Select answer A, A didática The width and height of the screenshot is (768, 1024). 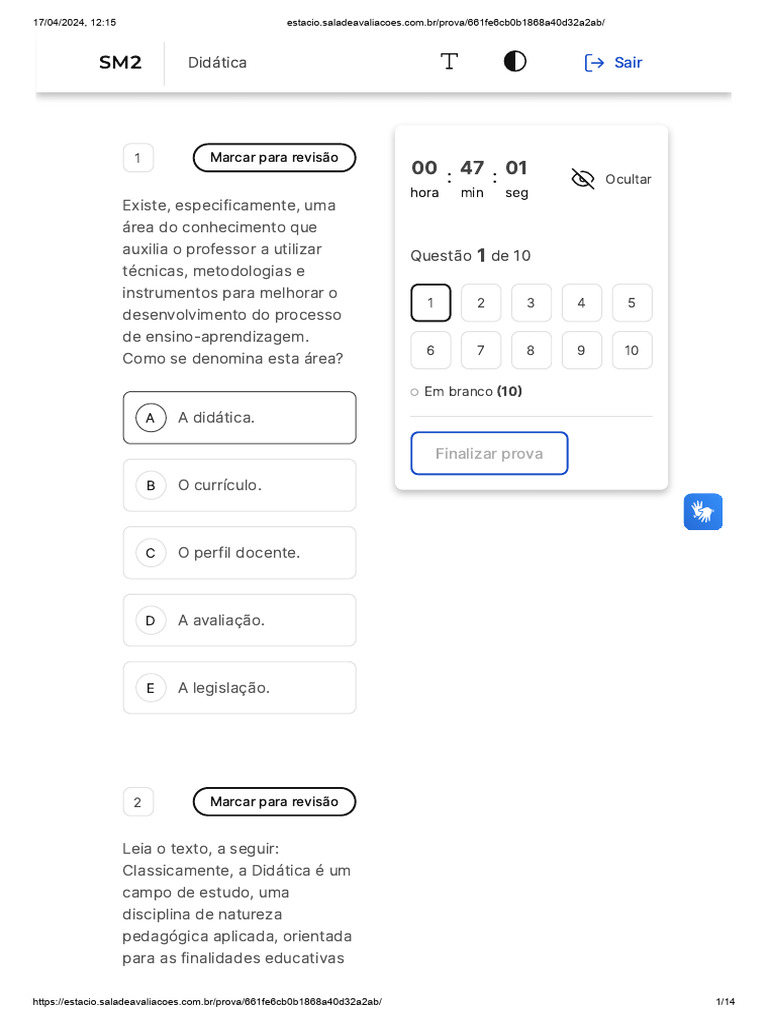[x=239, y=418]
